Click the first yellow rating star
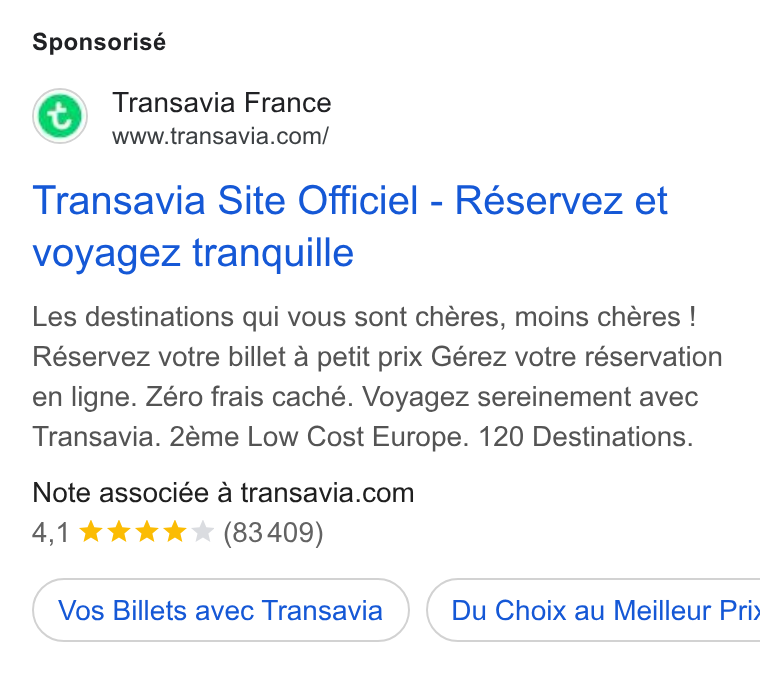 click(x=91, y=532)
